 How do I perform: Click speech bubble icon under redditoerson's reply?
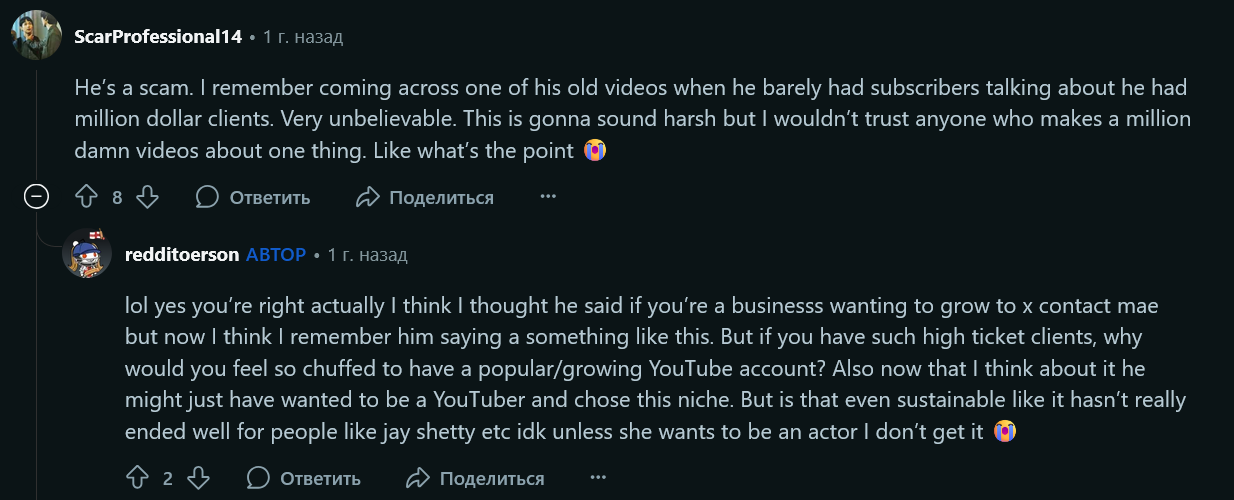point(258,478)
